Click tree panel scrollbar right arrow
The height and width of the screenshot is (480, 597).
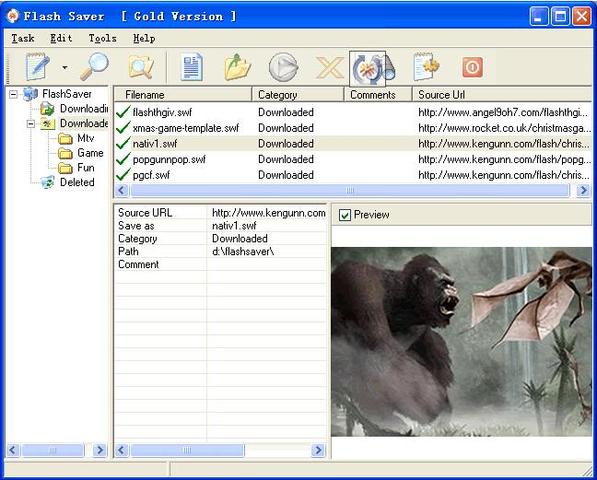100,450
